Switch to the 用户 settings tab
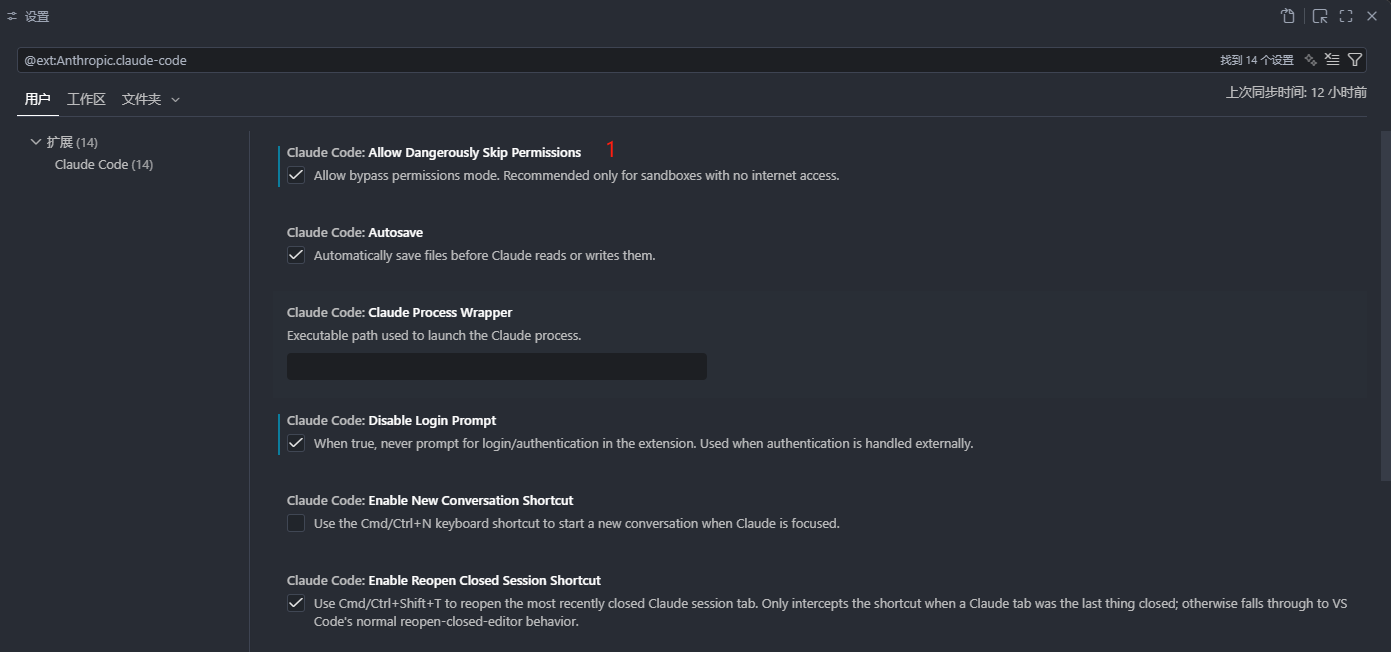 point(38,99)
